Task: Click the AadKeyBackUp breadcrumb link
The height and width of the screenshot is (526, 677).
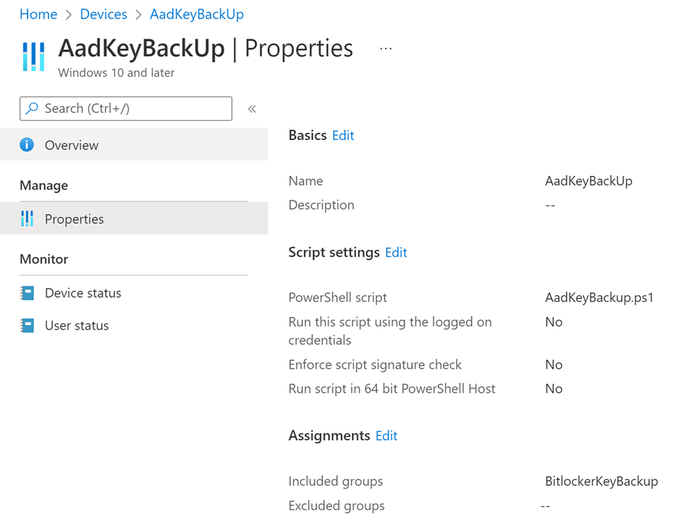Action: (196, 14)
